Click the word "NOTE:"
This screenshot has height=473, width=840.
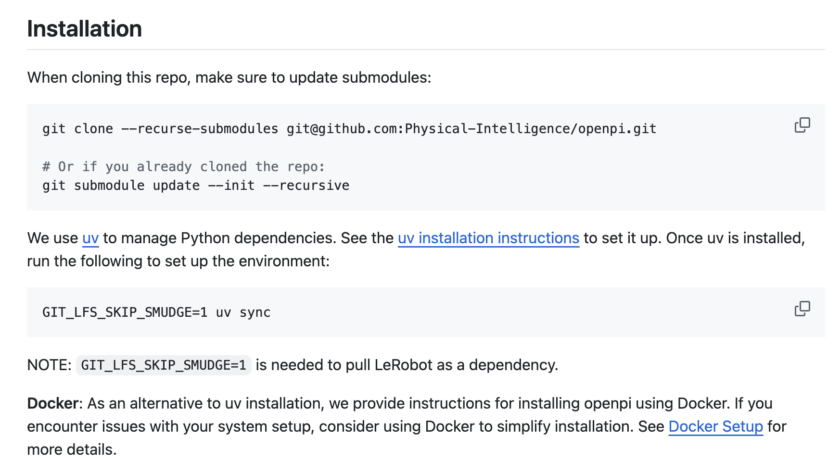coord(49,365)
